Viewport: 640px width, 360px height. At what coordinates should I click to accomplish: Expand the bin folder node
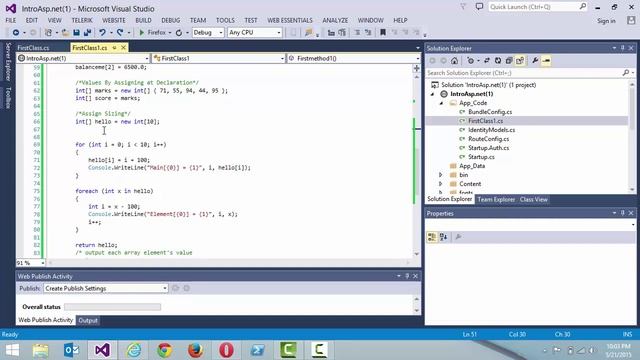coord(441,175)
